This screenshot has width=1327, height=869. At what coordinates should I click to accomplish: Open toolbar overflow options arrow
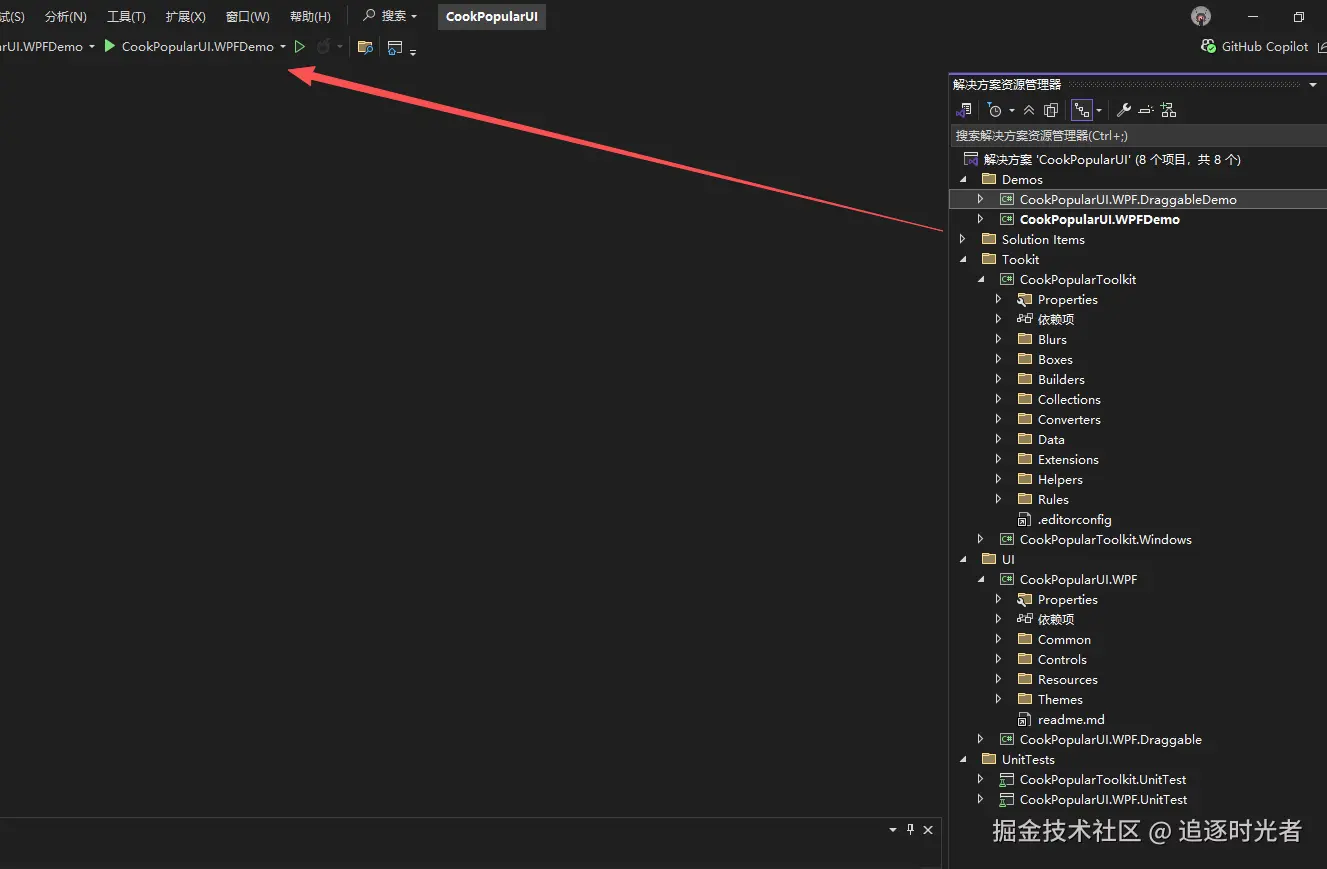click(x=413, y=51)
